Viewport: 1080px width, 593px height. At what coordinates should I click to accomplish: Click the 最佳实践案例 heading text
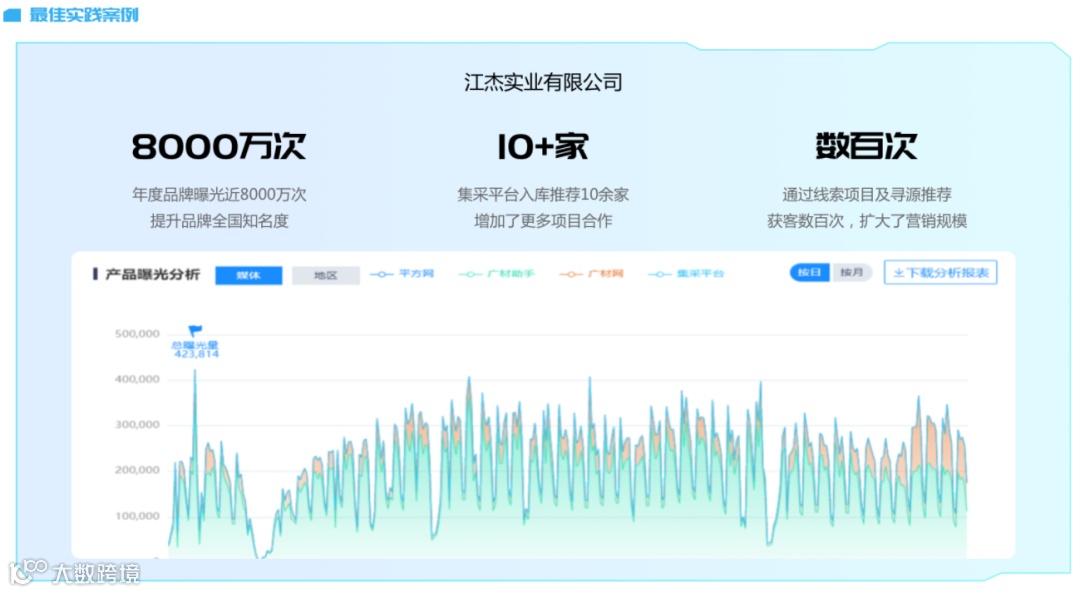pos(83,15)
